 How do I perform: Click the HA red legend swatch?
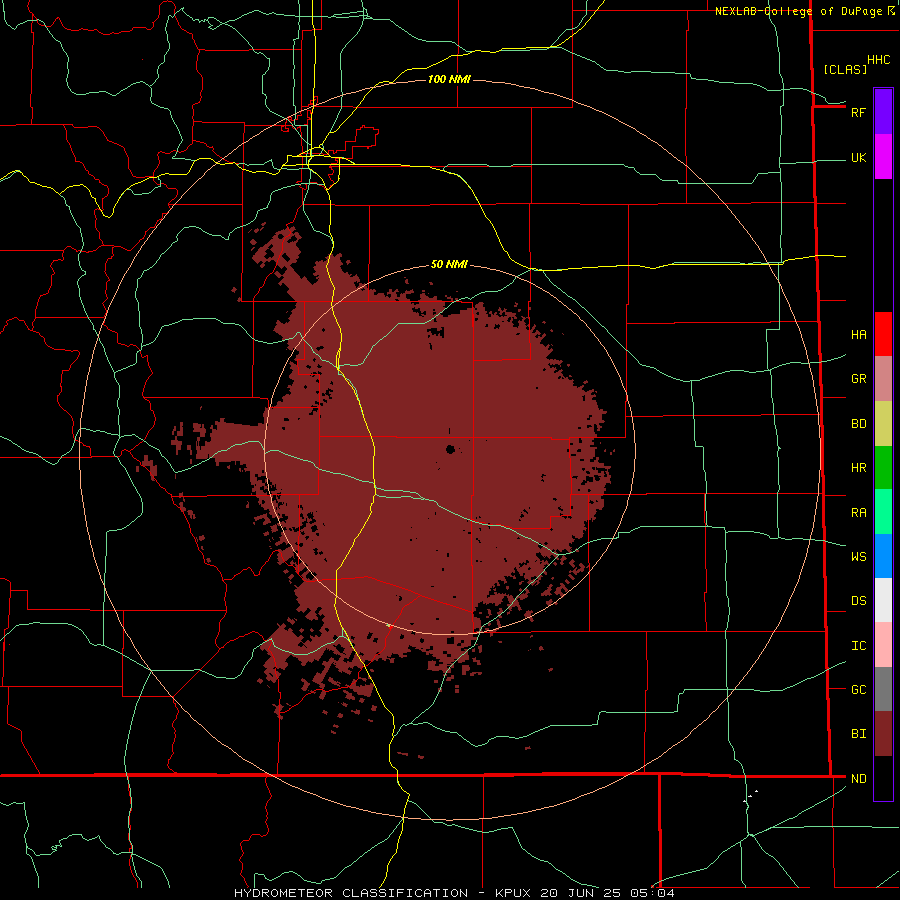[x=883, y=334]
